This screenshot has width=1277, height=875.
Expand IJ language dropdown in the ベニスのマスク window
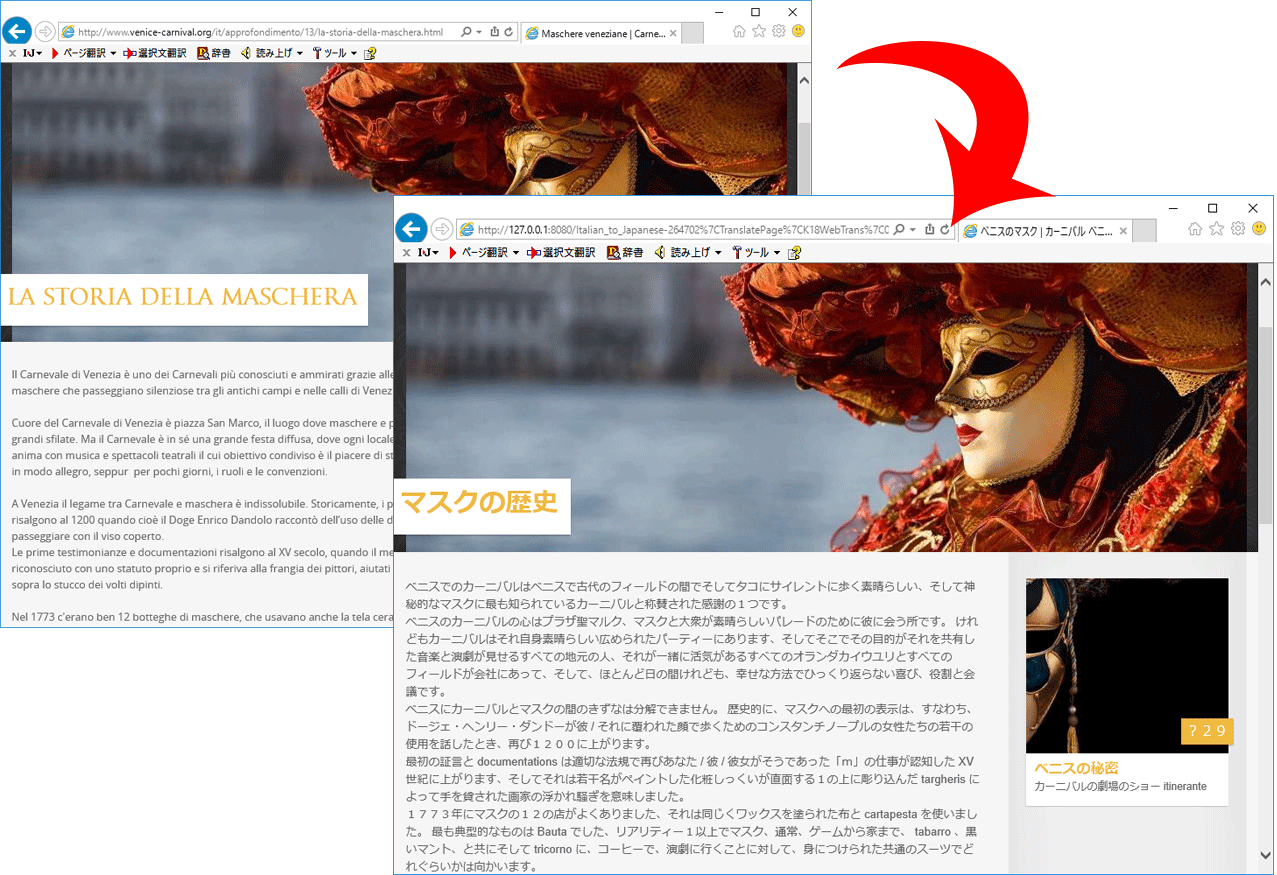[x=435, y=254]
